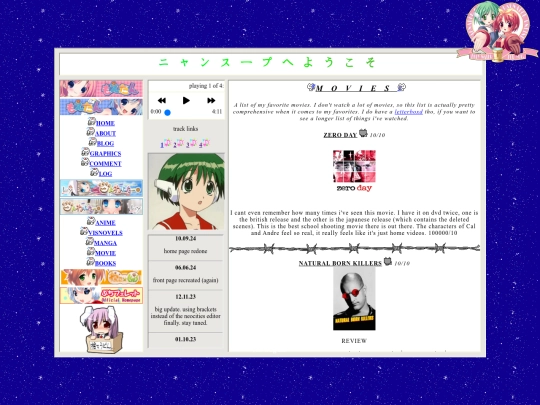This screenshot has height=405, width=540.
Task: Click the 10.09.24 update log date
Action: click(x=186, y=238)
